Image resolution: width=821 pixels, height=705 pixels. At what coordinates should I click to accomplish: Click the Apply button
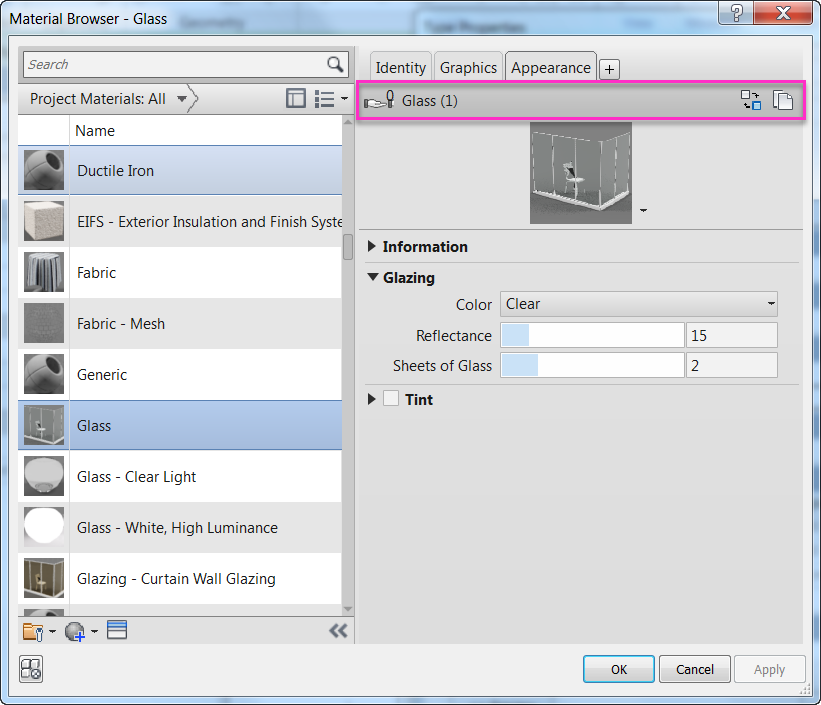pos(769,669)
